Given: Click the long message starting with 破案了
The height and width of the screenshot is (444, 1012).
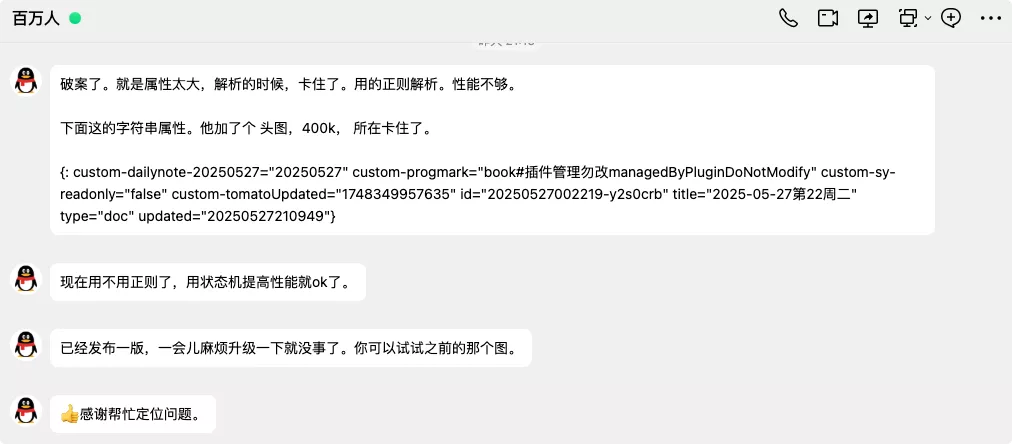Looking at the screenshot, I should (x=288, y=85).
